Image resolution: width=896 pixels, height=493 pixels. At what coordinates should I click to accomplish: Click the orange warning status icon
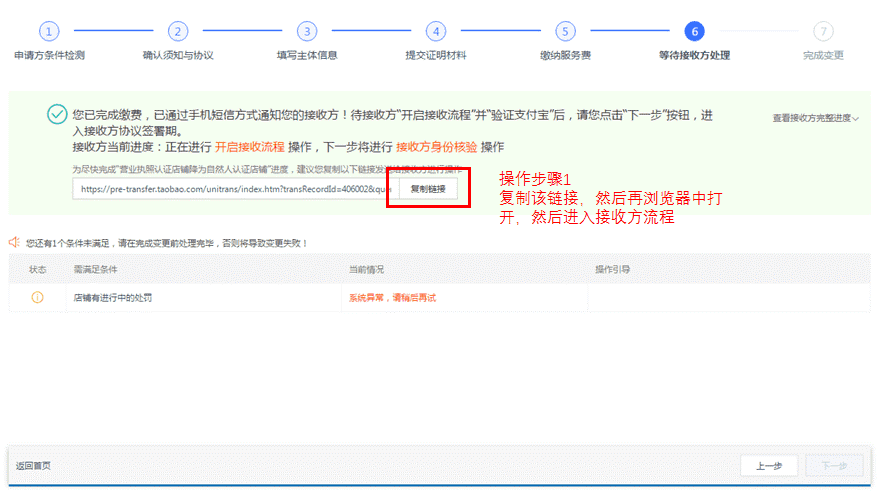(x=38, y=297)
